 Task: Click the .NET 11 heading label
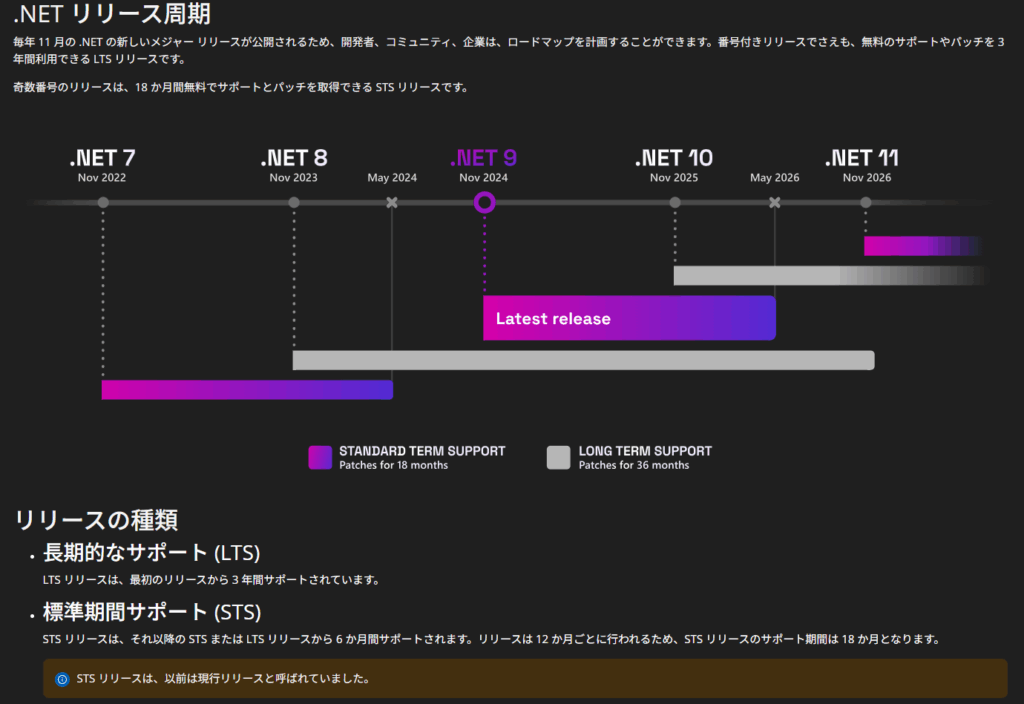click(862, 157)
